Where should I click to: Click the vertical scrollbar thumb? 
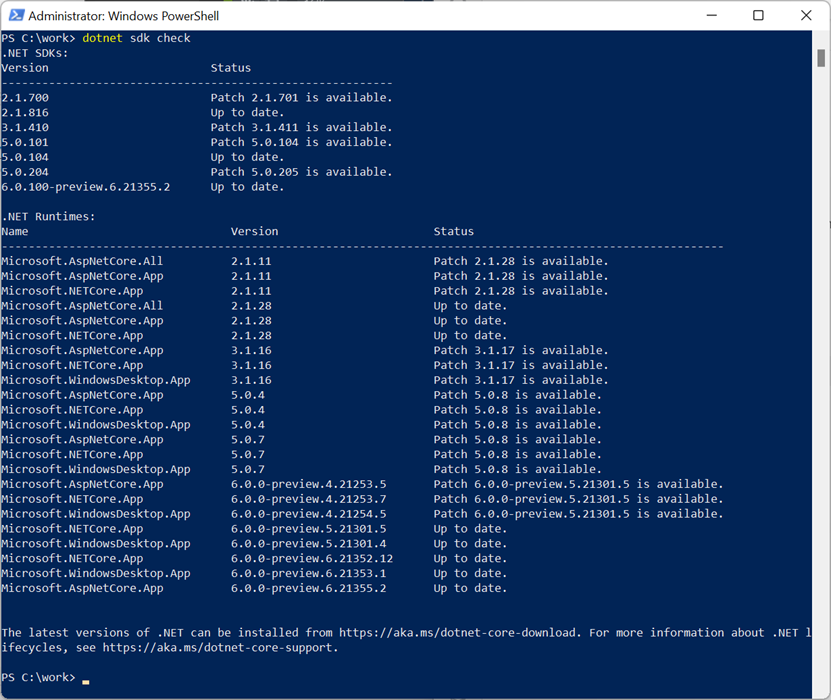pyautogui.click(x=821, y=58)
